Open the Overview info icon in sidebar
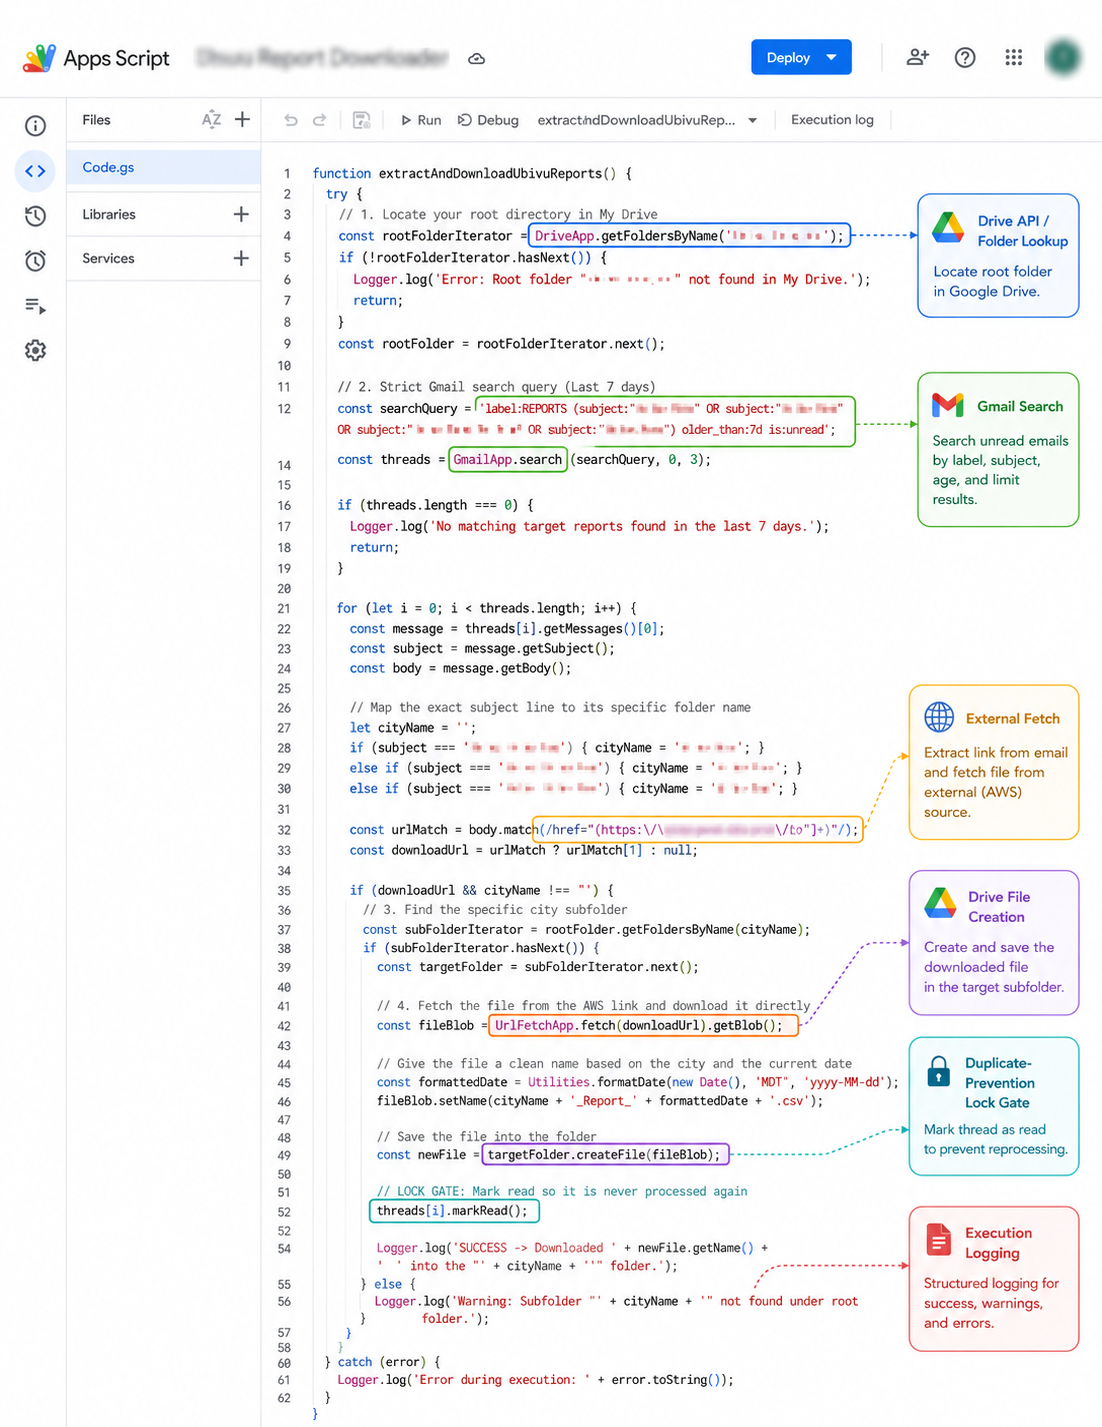This screenshot has width=1102, height=1427. coord(35,126)
